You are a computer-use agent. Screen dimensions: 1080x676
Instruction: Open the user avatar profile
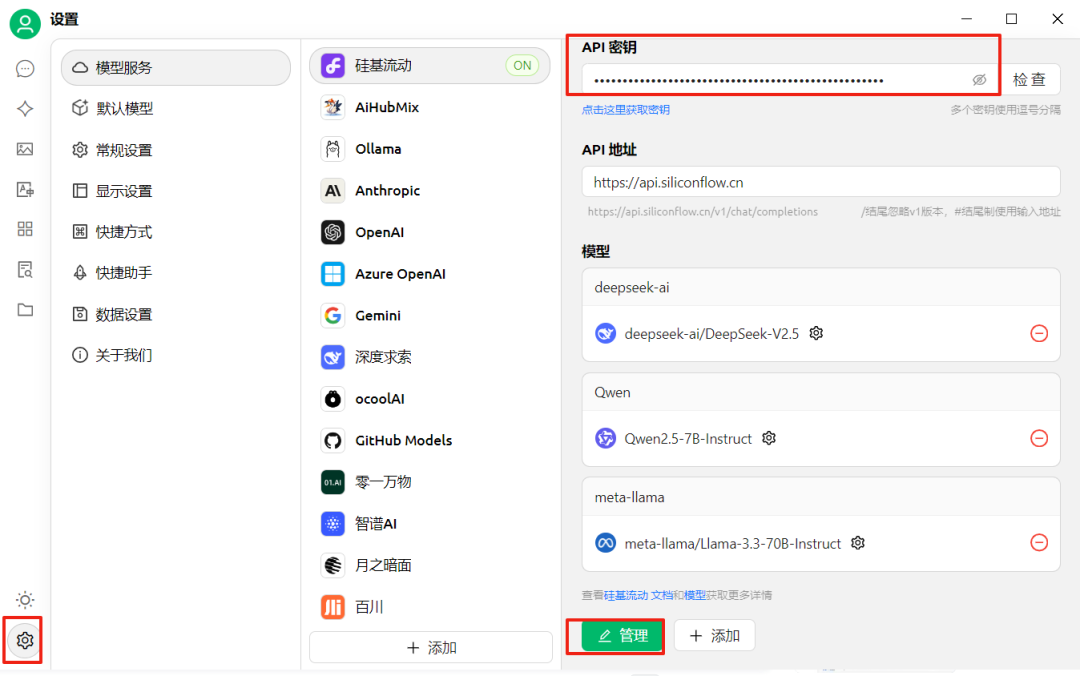25,24
